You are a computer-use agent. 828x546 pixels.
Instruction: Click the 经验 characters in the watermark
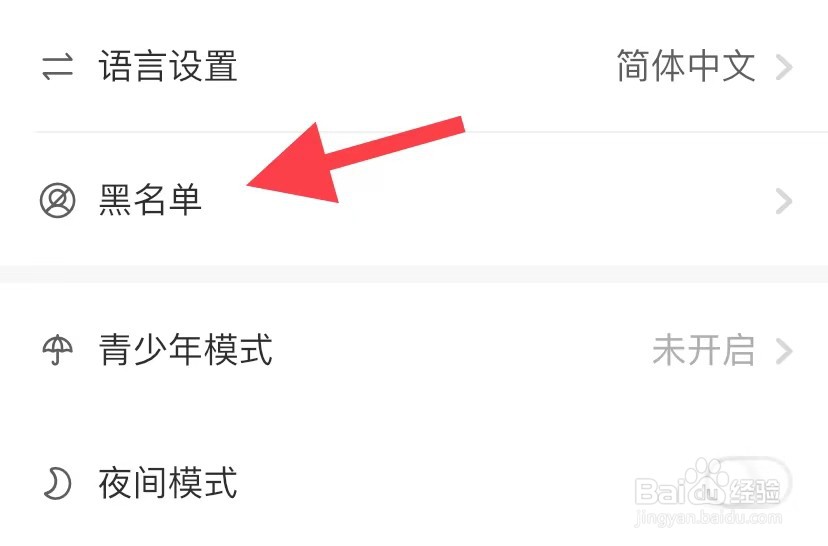755,492
